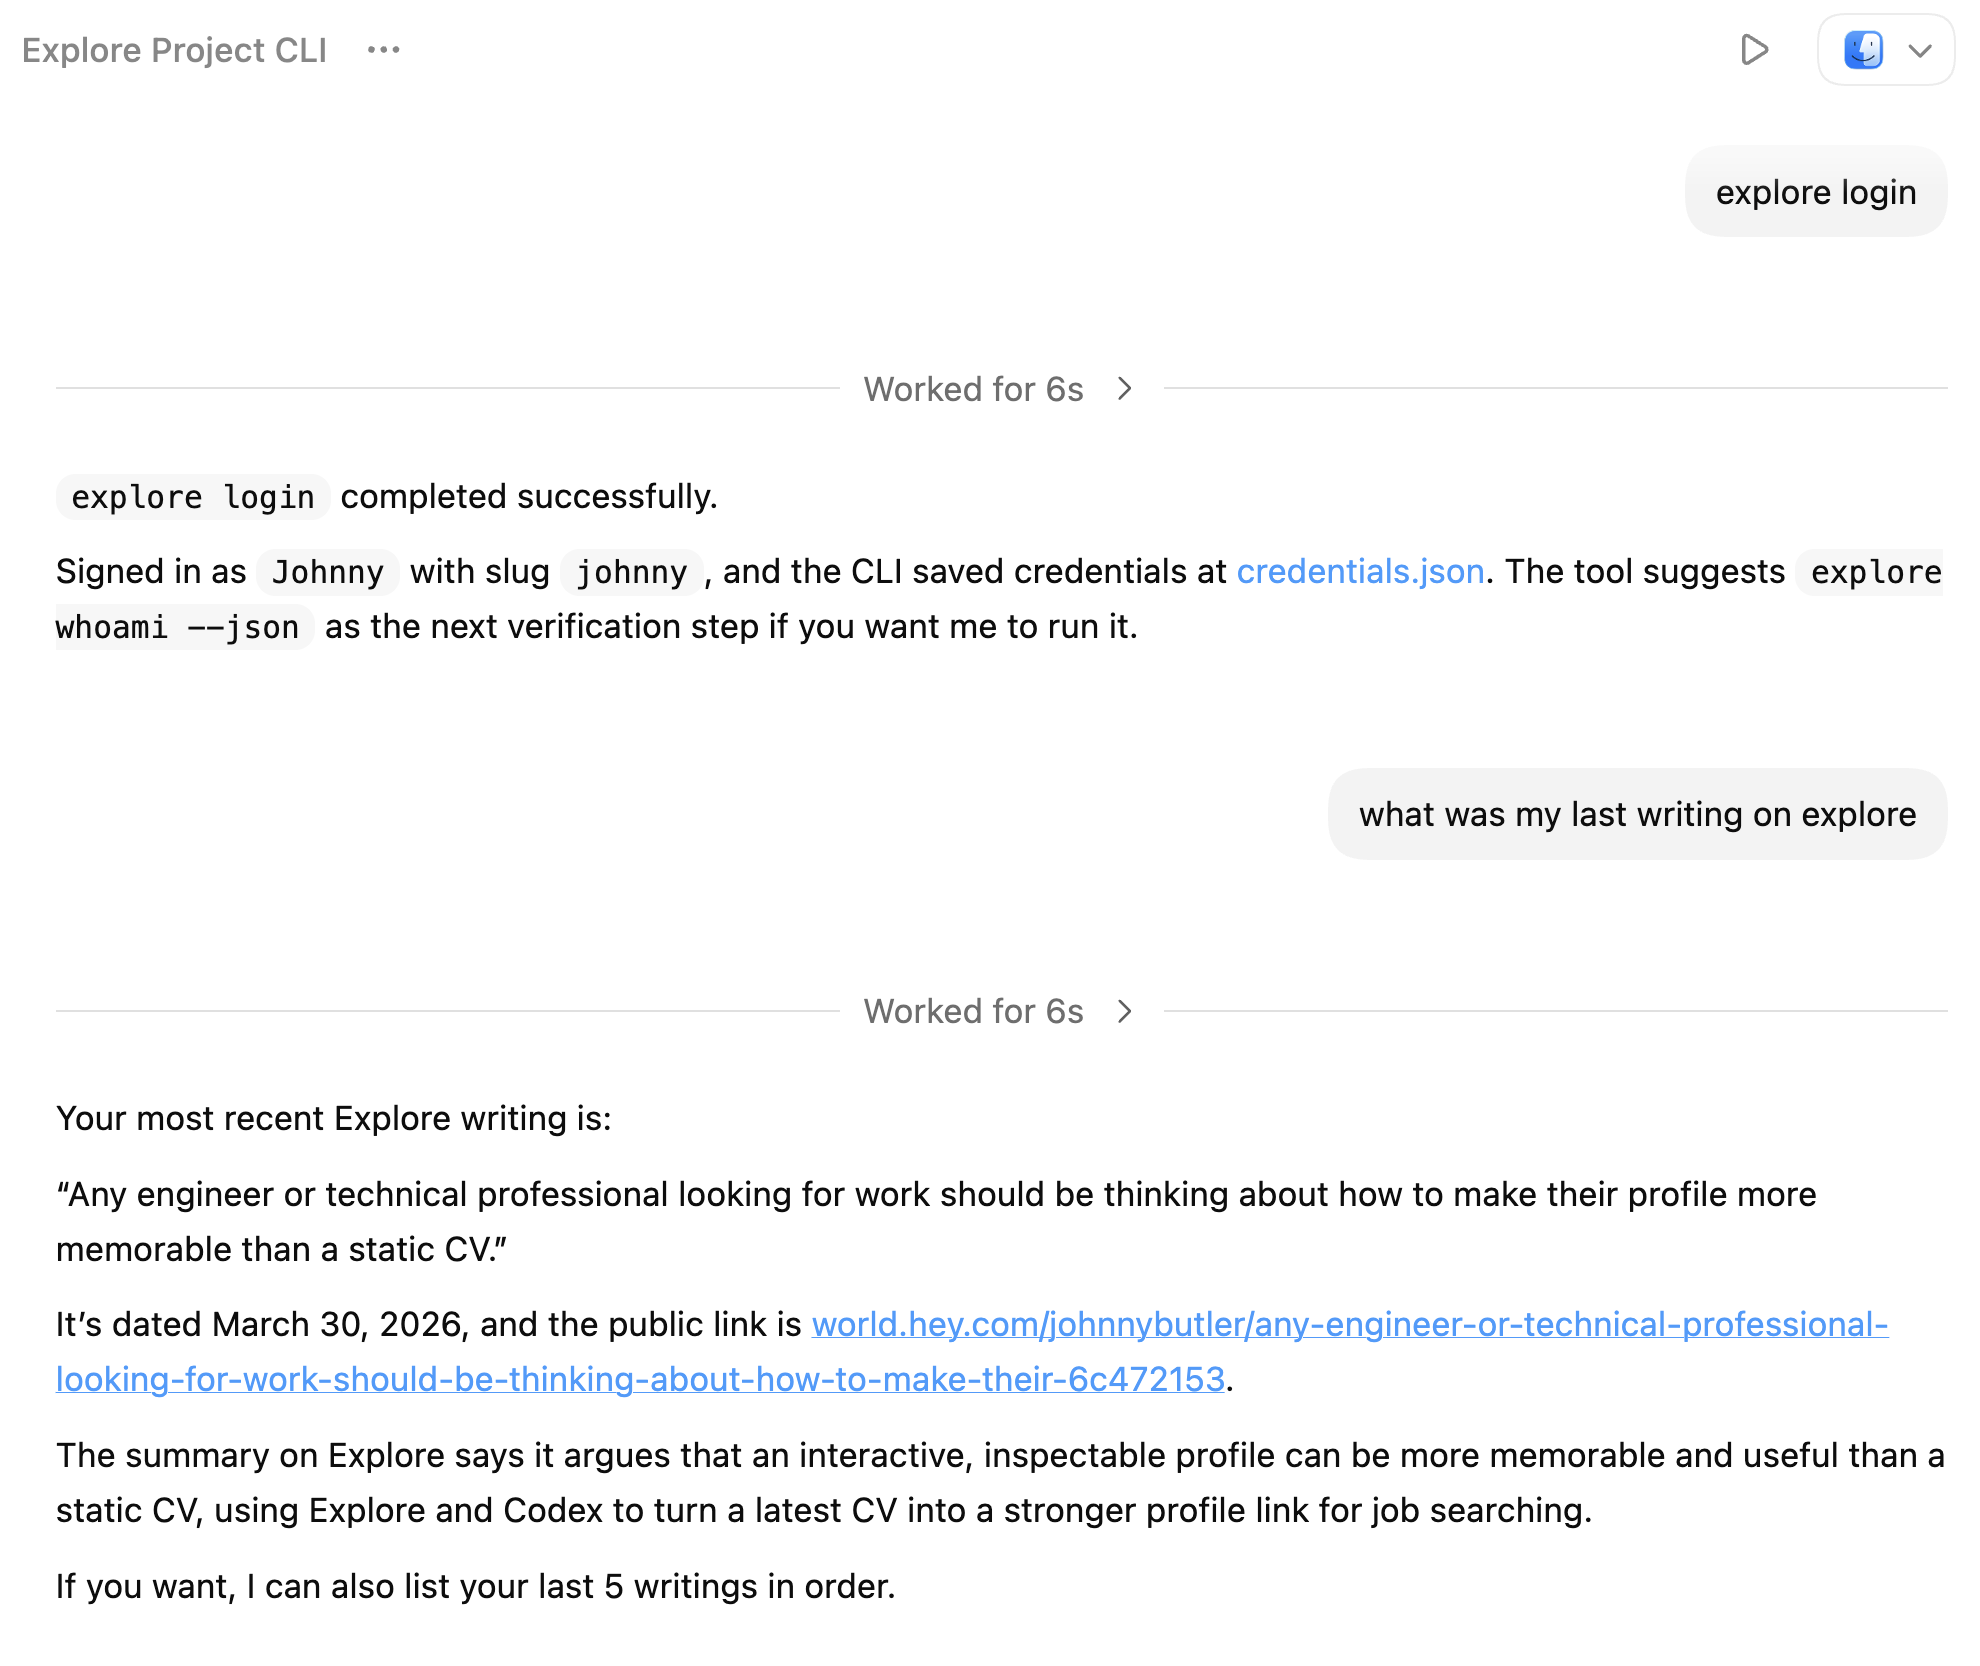Expand the chevron after second "Worked for 6s"
This screenshot has width=1980, height=1666.
(x=1125, y=1011)
